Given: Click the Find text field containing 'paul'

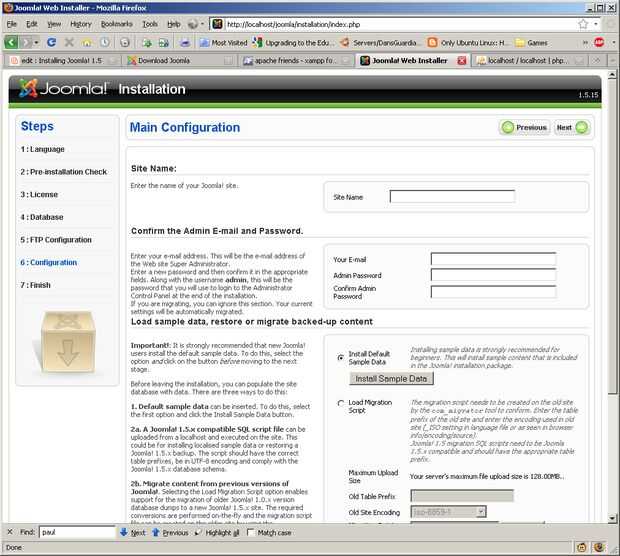Looking at the screenshot, I should [77, 532].
